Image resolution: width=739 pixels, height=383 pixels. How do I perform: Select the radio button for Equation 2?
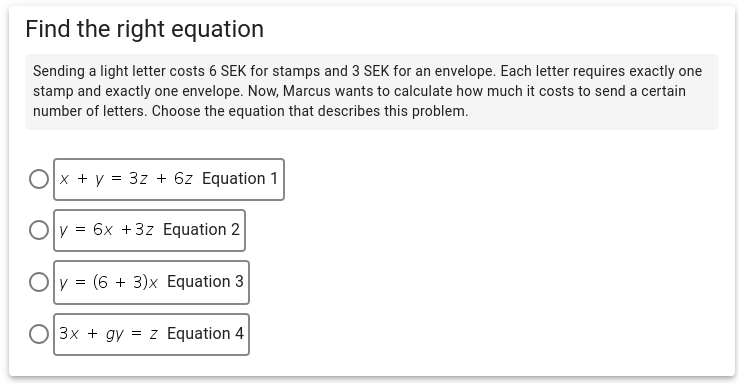(39, 230)
